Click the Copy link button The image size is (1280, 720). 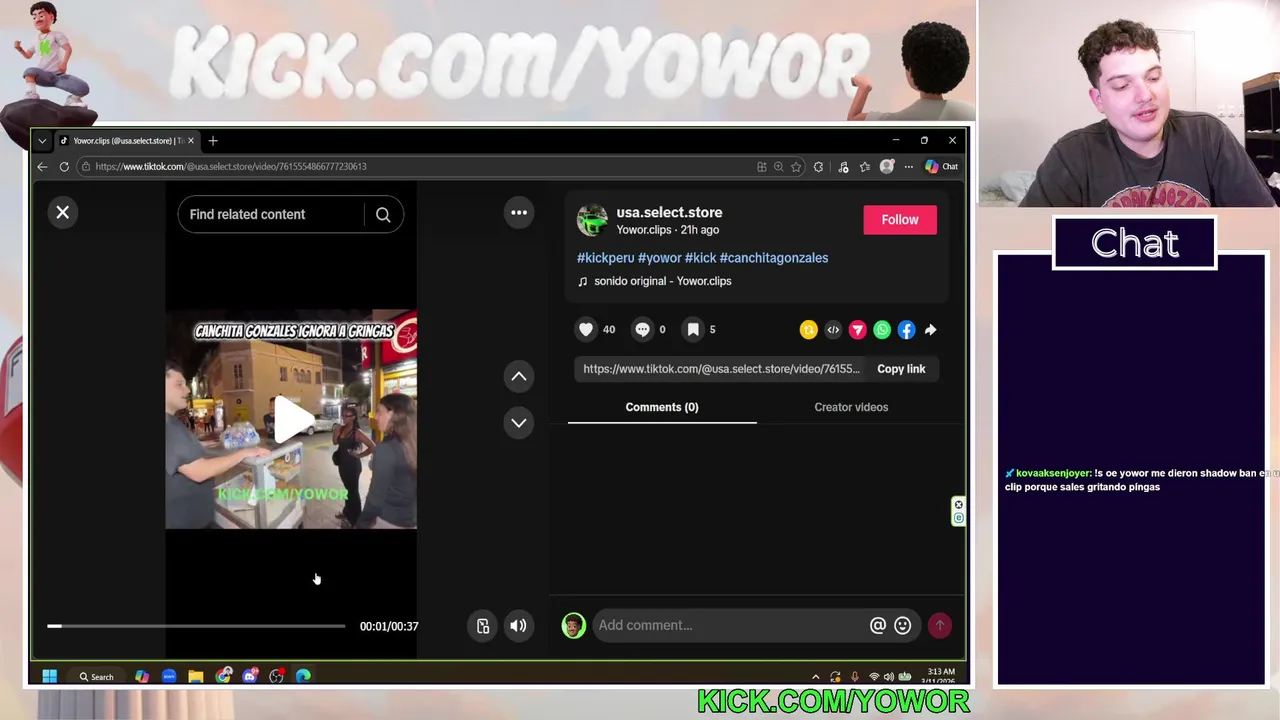(901, 369)
